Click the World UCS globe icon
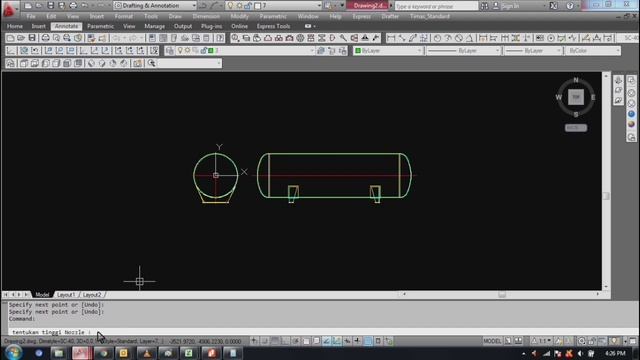Image resolution: width=640 pixels, height=360 pixels. click(24, 51)
